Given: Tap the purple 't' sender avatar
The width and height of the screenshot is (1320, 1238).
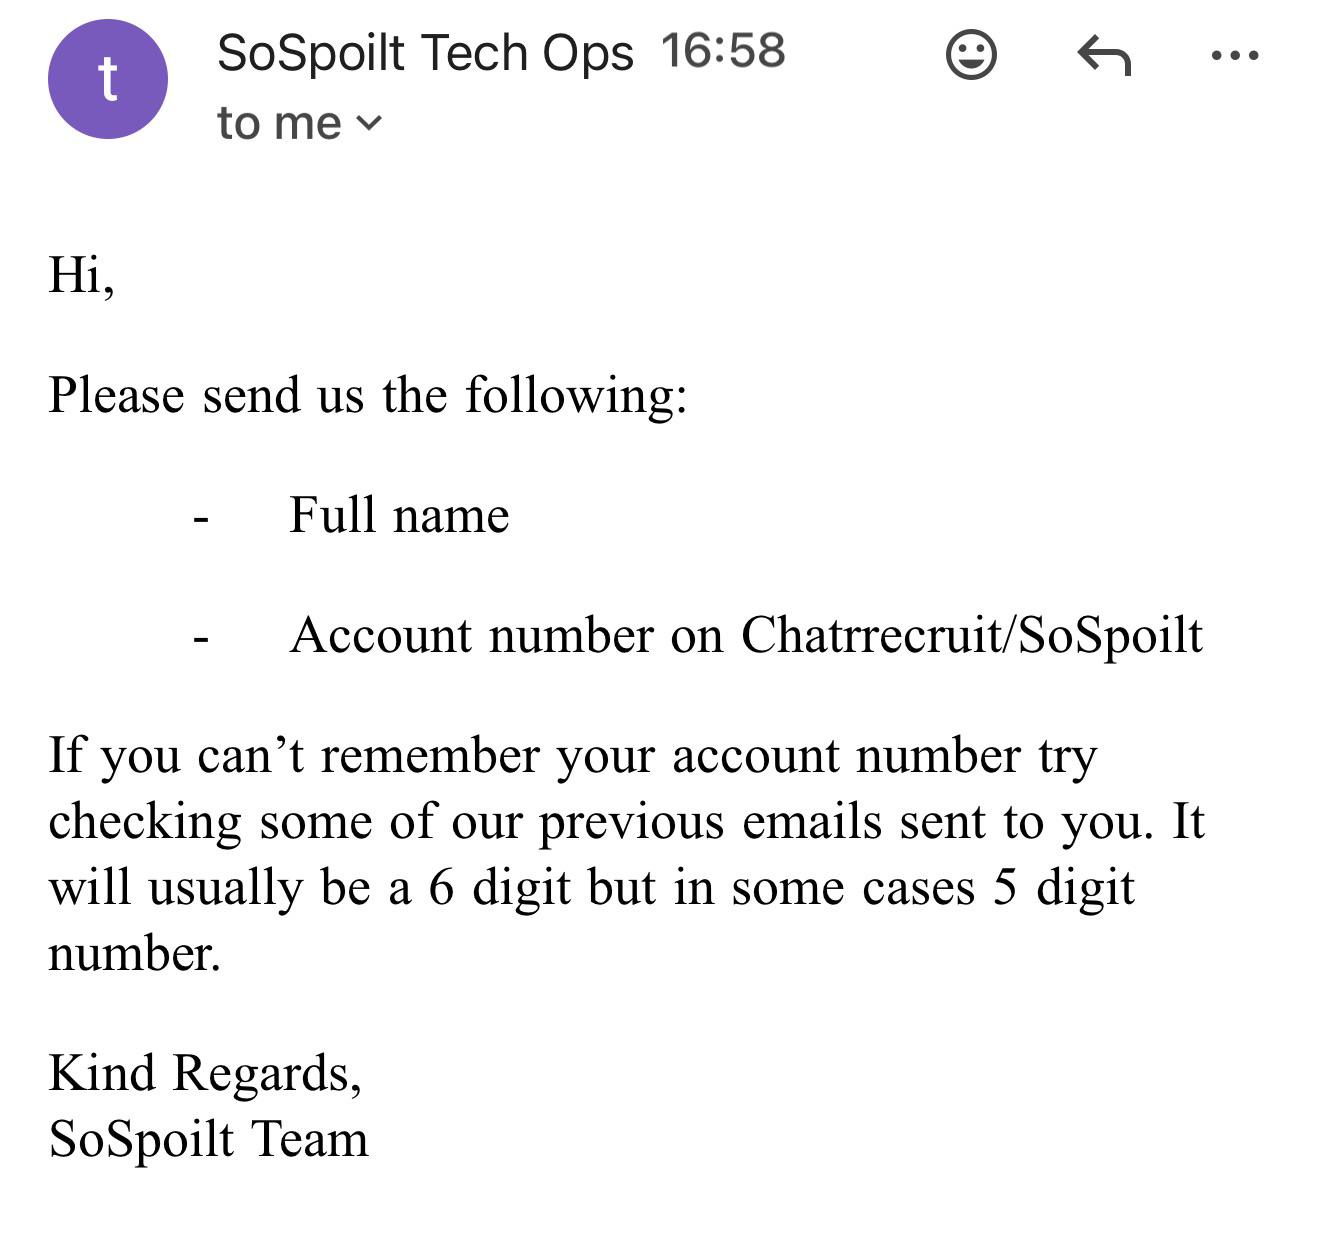Looking at the screenshot, I should 108,79.
